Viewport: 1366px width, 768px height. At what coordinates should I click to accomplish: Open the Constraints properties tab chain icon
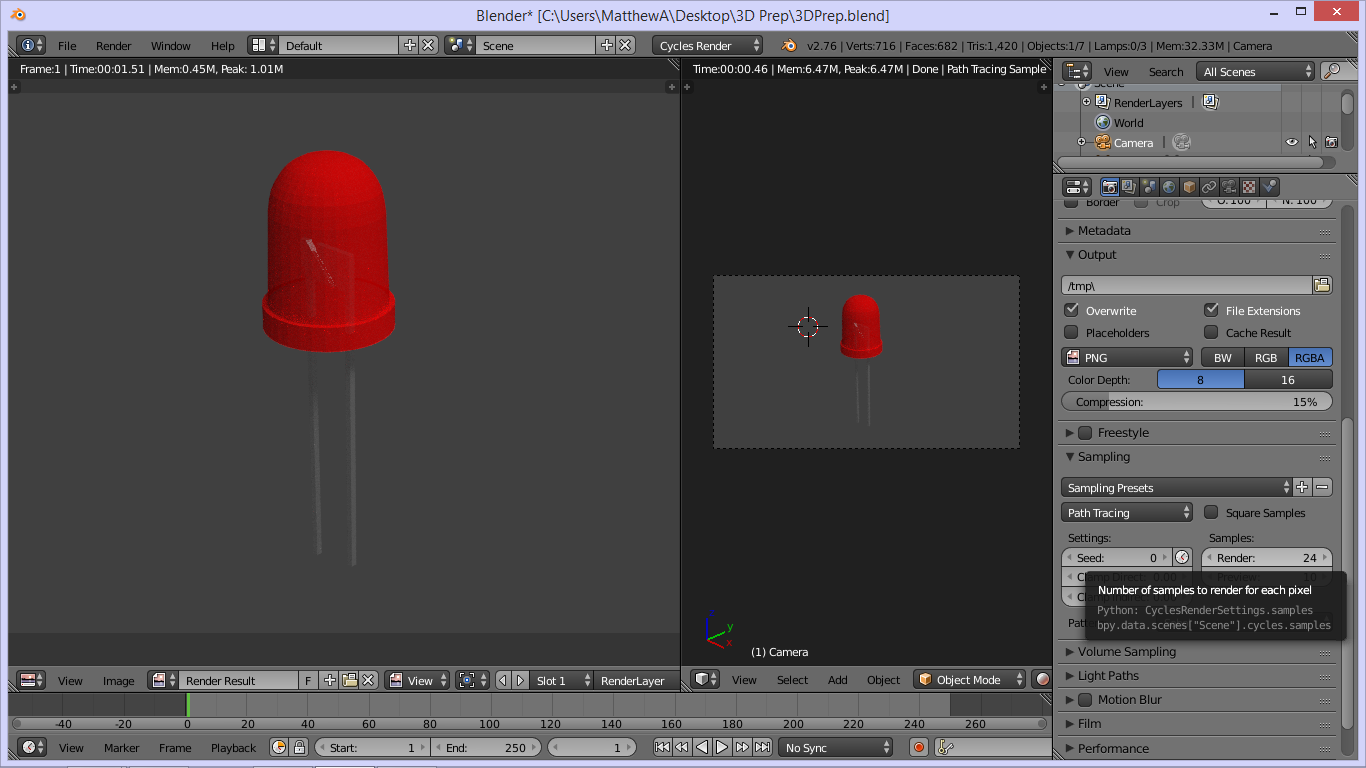tap(1209, 187)
